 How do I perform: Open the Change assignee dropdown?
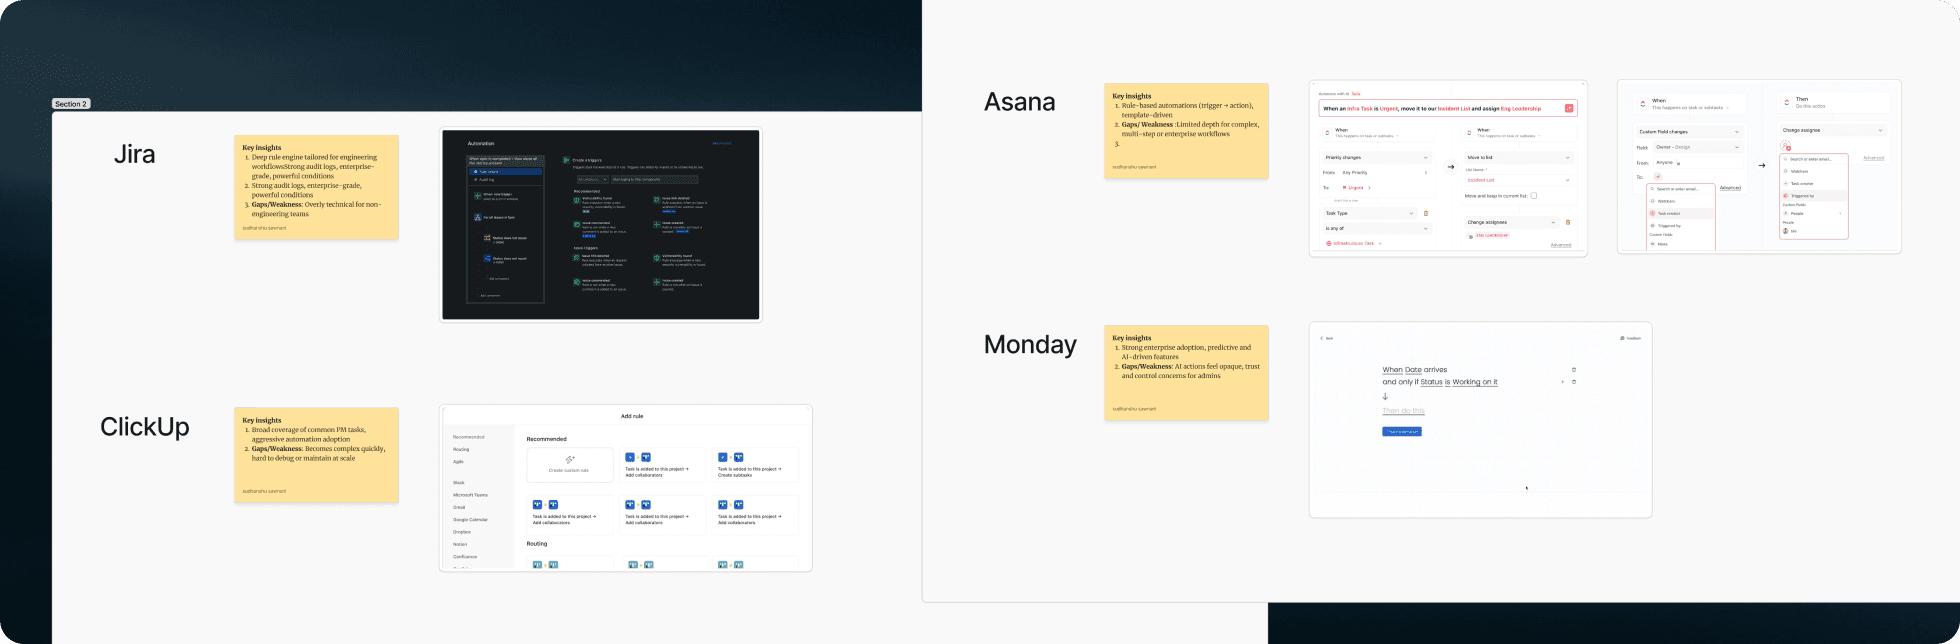[x=1833, y=130]
